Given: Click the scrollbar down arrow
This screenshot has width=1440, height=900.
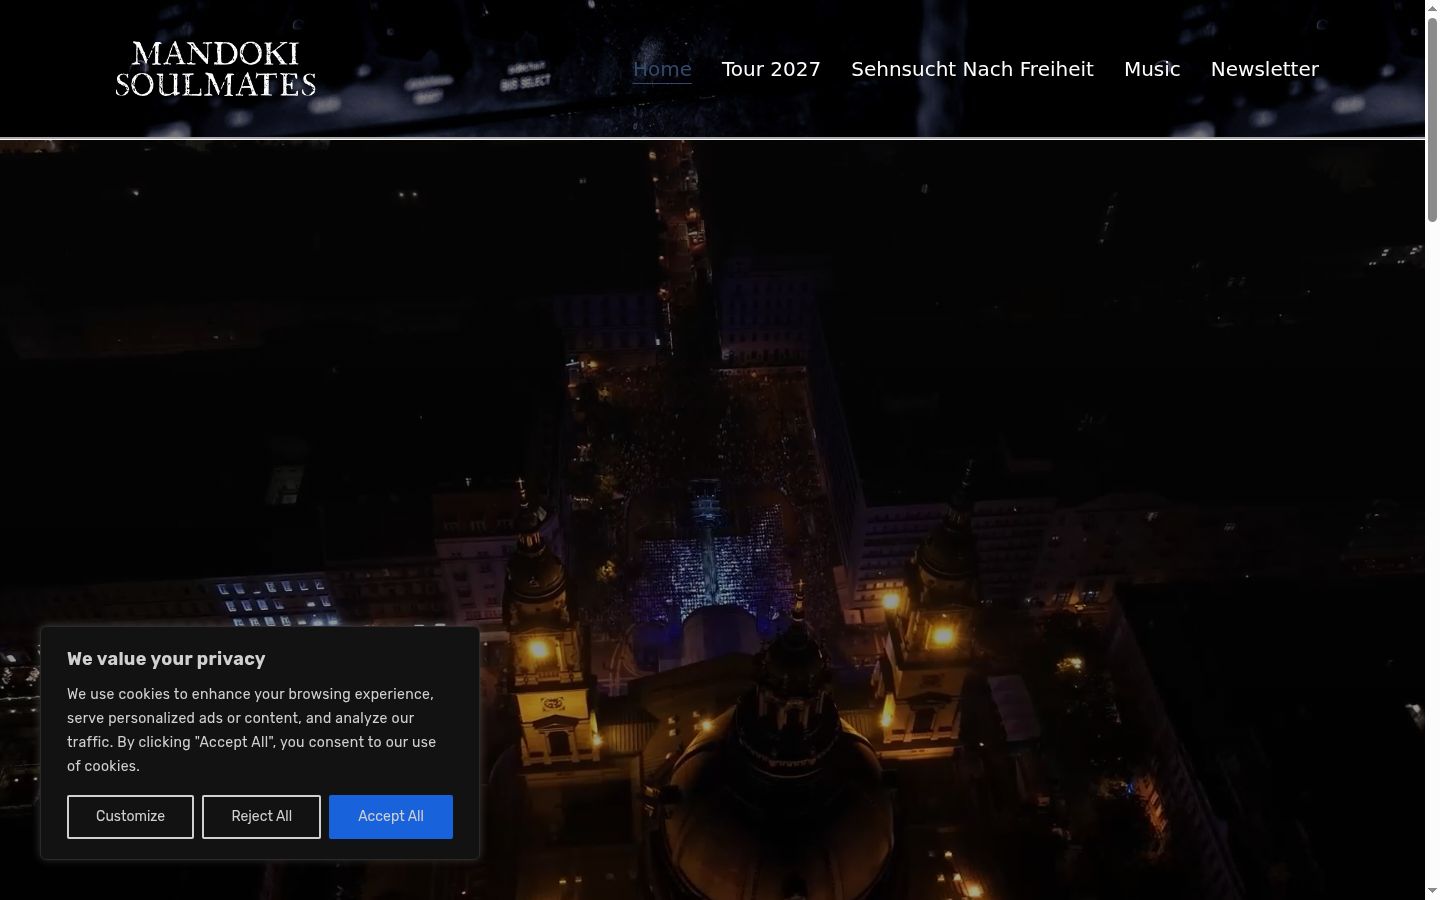Looking at the screenshot, I should tap(1432, 891).
